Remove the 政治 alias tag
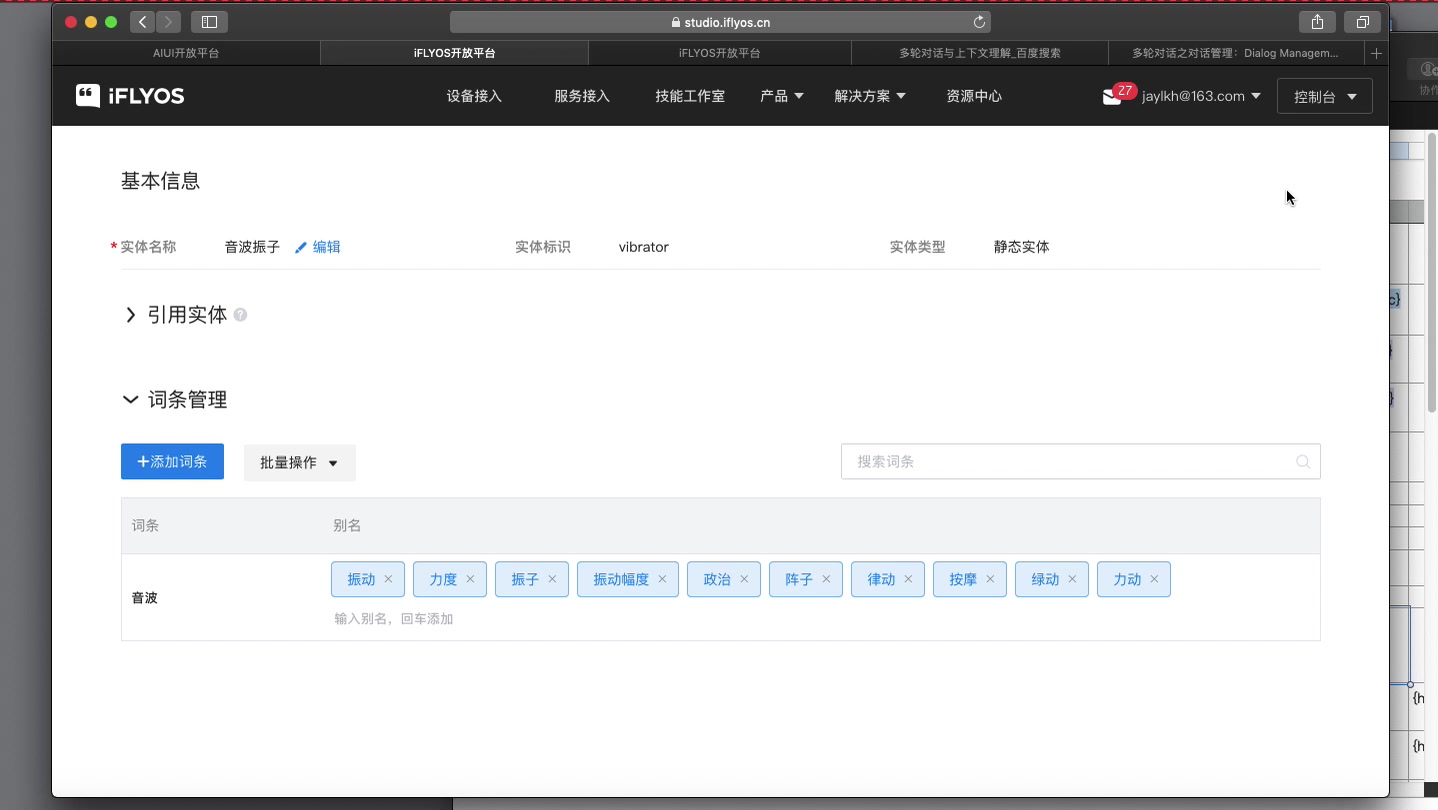1438x810 pixels. click(744, 579)
